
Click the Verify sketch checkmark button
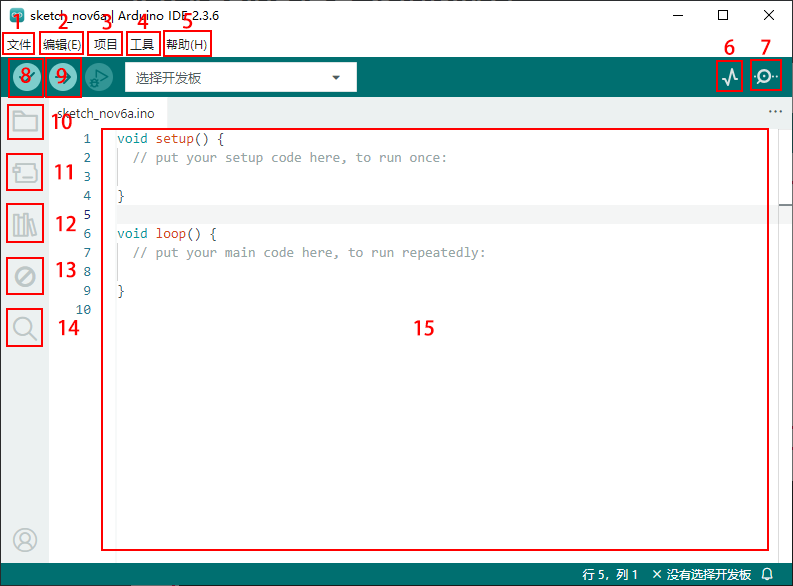point(26,77)
